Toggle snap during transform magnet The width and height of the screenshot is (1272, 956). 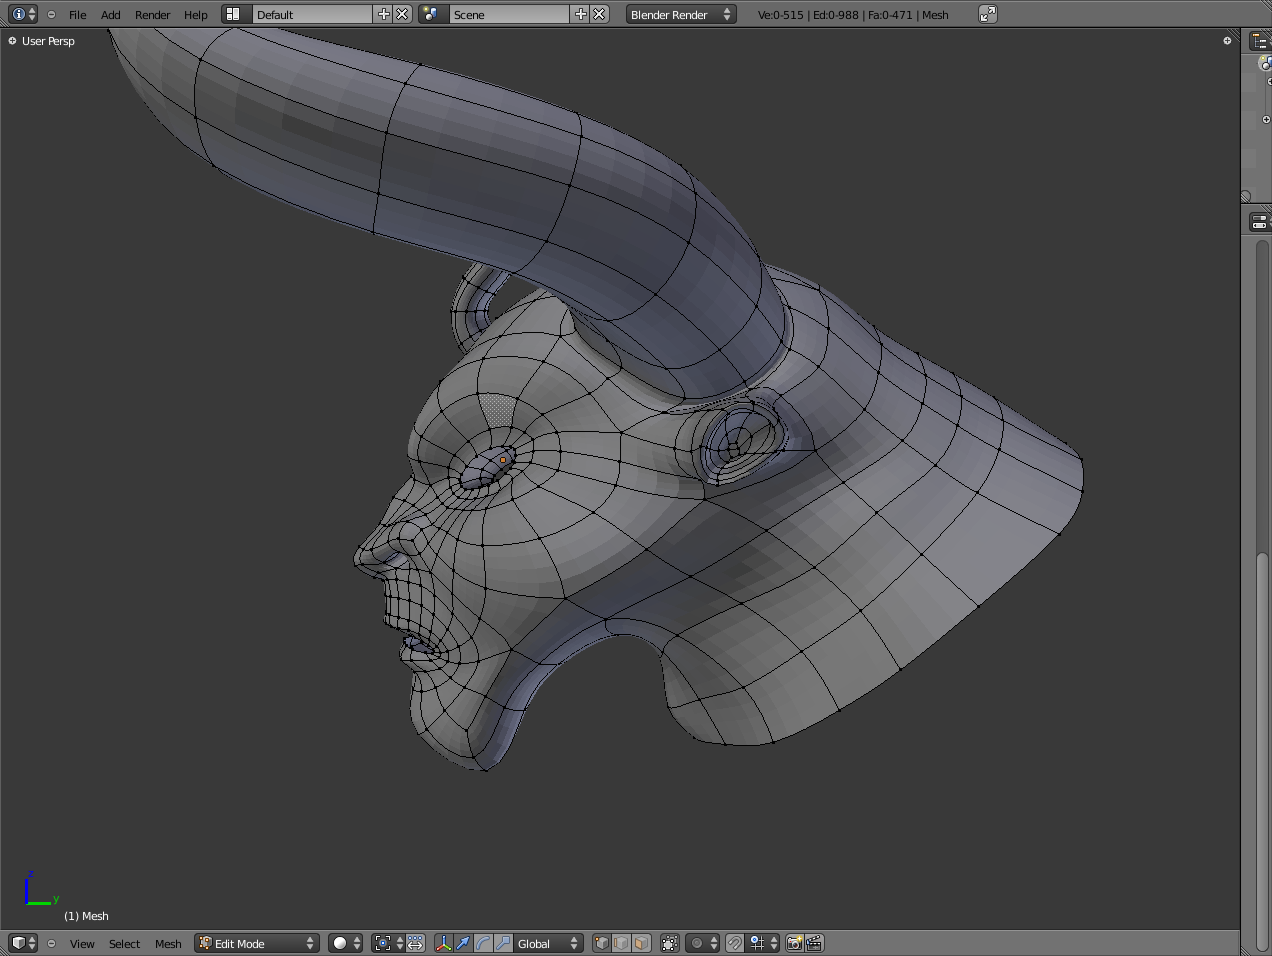(x=735, y=943)
